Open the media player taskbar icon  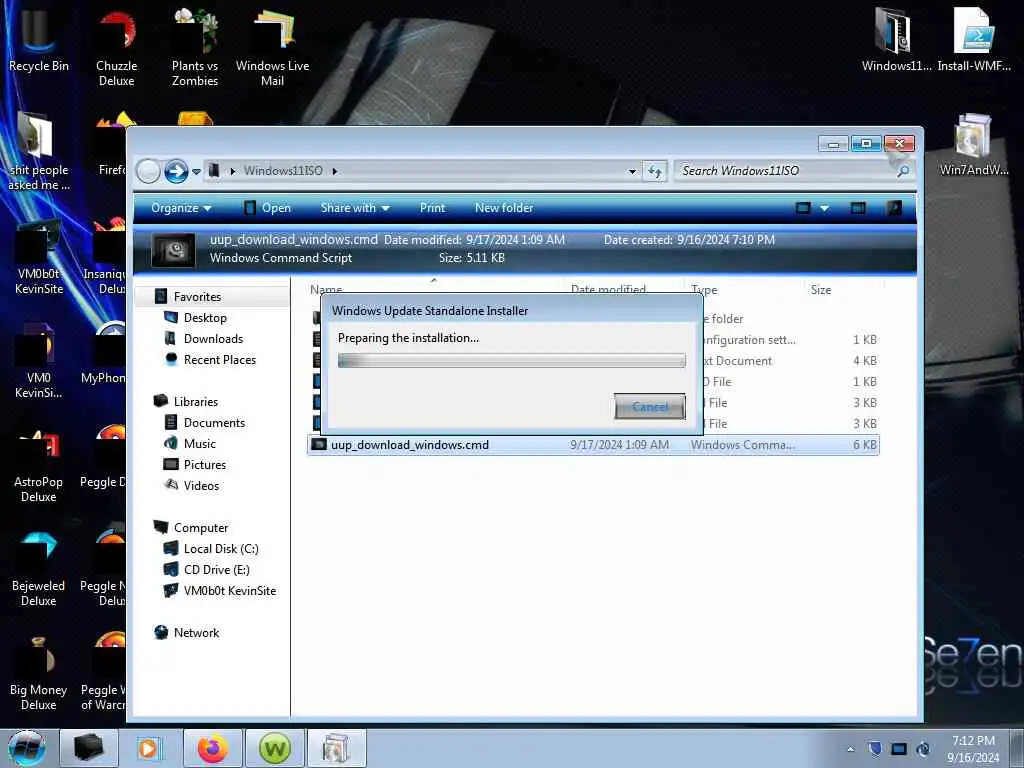[150, 748]
